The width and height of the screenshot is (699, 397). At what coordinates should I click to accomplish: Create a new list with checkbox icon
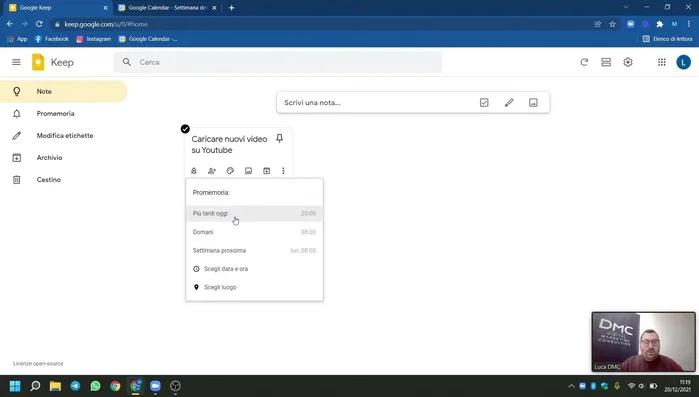484,102
